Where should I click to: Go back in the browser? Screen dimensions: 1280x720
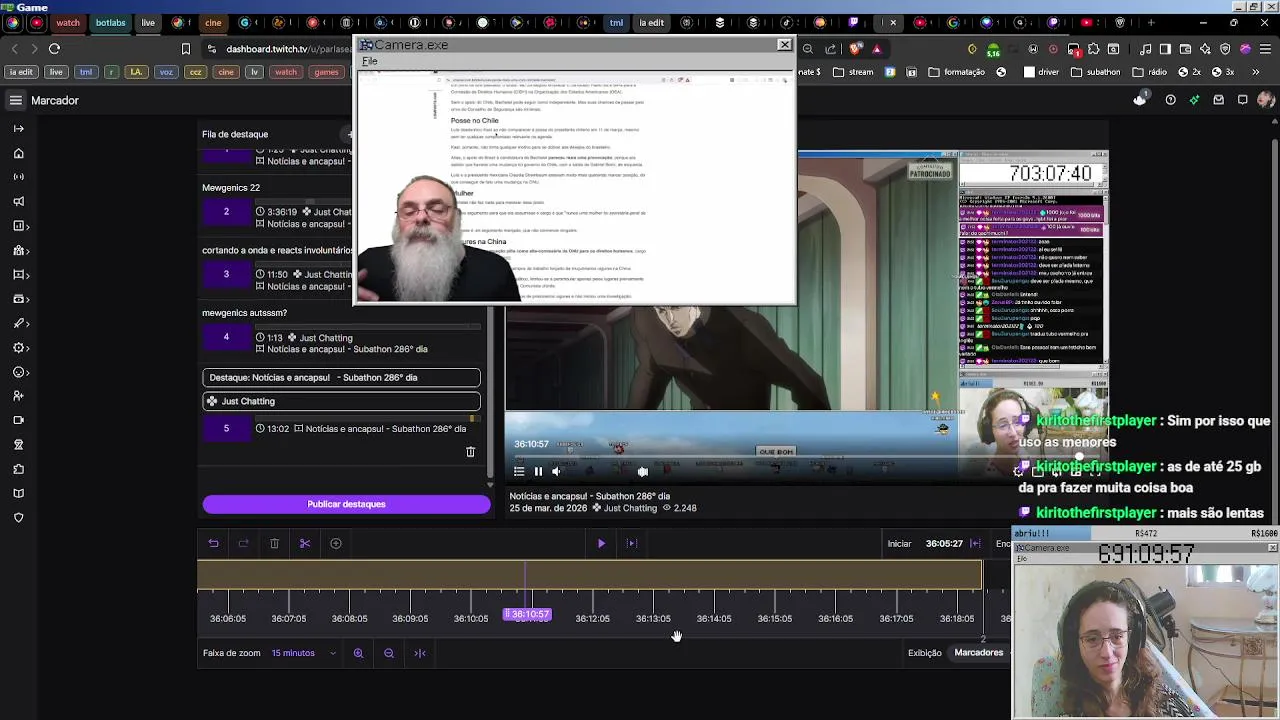coord(14,48)
